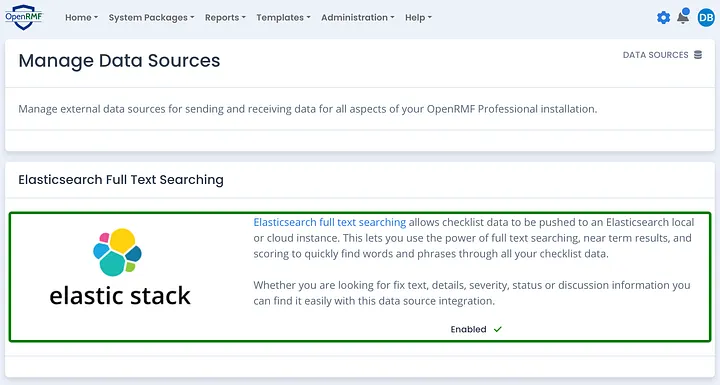The height and width of the screenshot is (385, 720).
Task: Click the Enabled green checkmark
Action: (498, 329)
